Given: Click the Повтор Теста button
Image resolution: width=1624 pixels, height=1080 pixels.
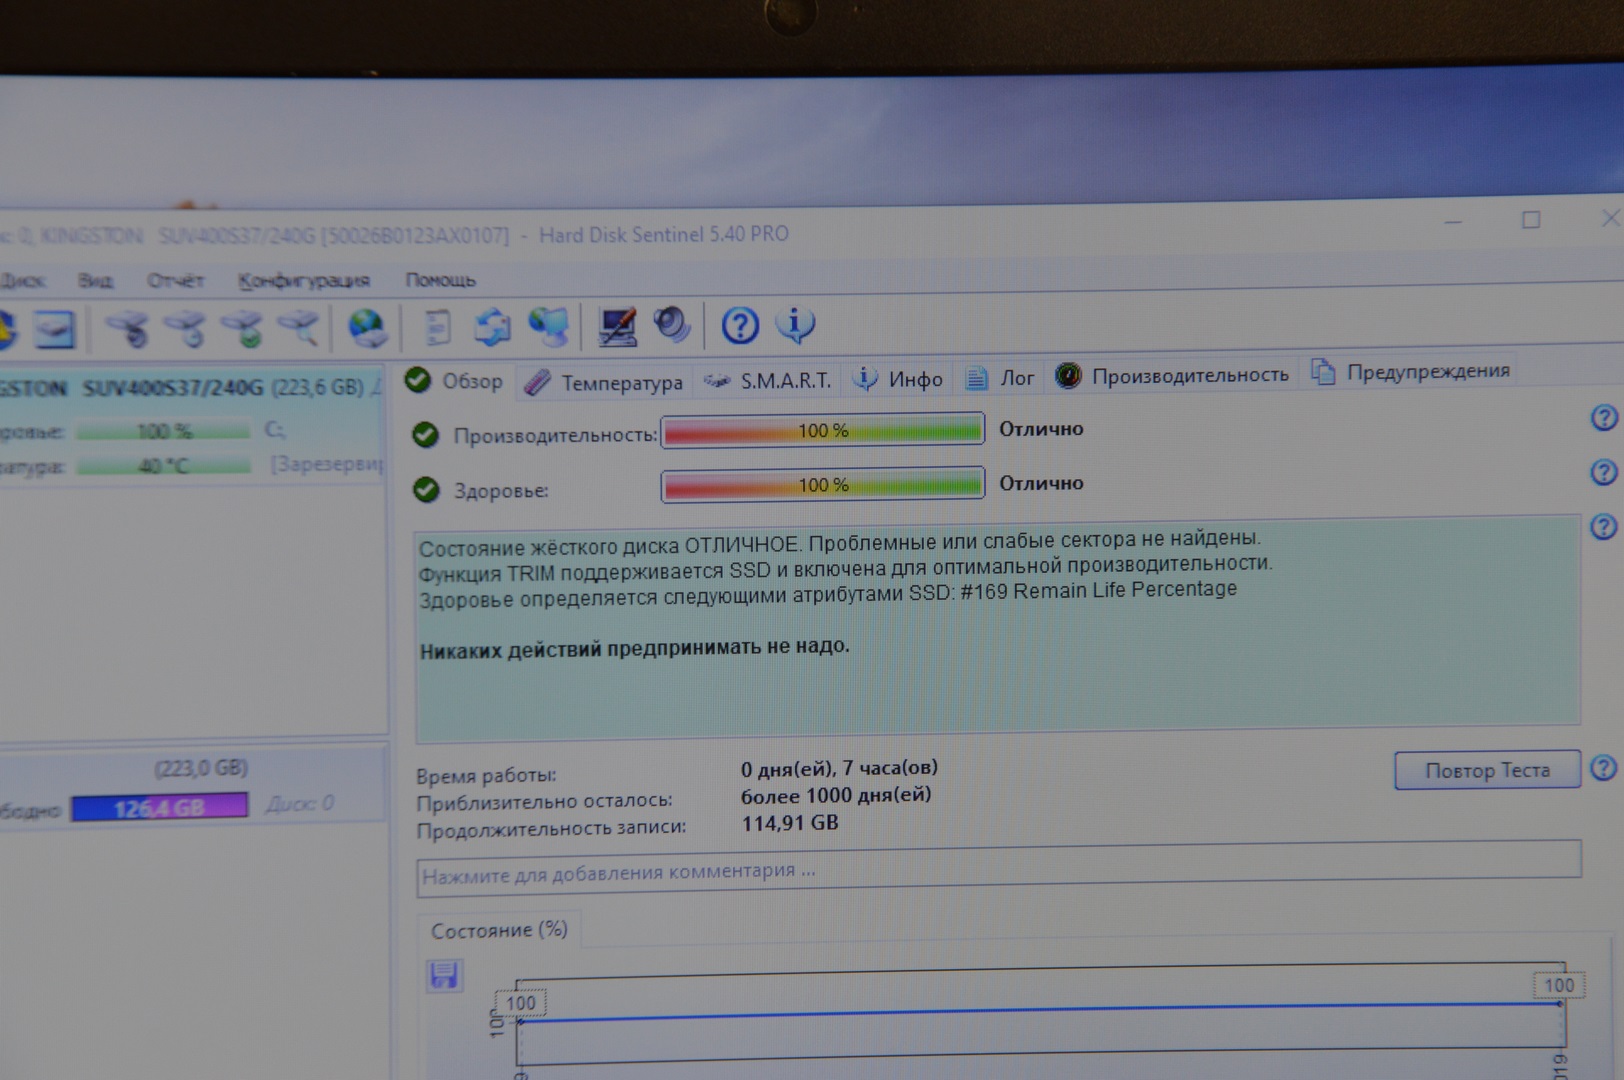Looking at the screenshot, I should point(1487,770).
